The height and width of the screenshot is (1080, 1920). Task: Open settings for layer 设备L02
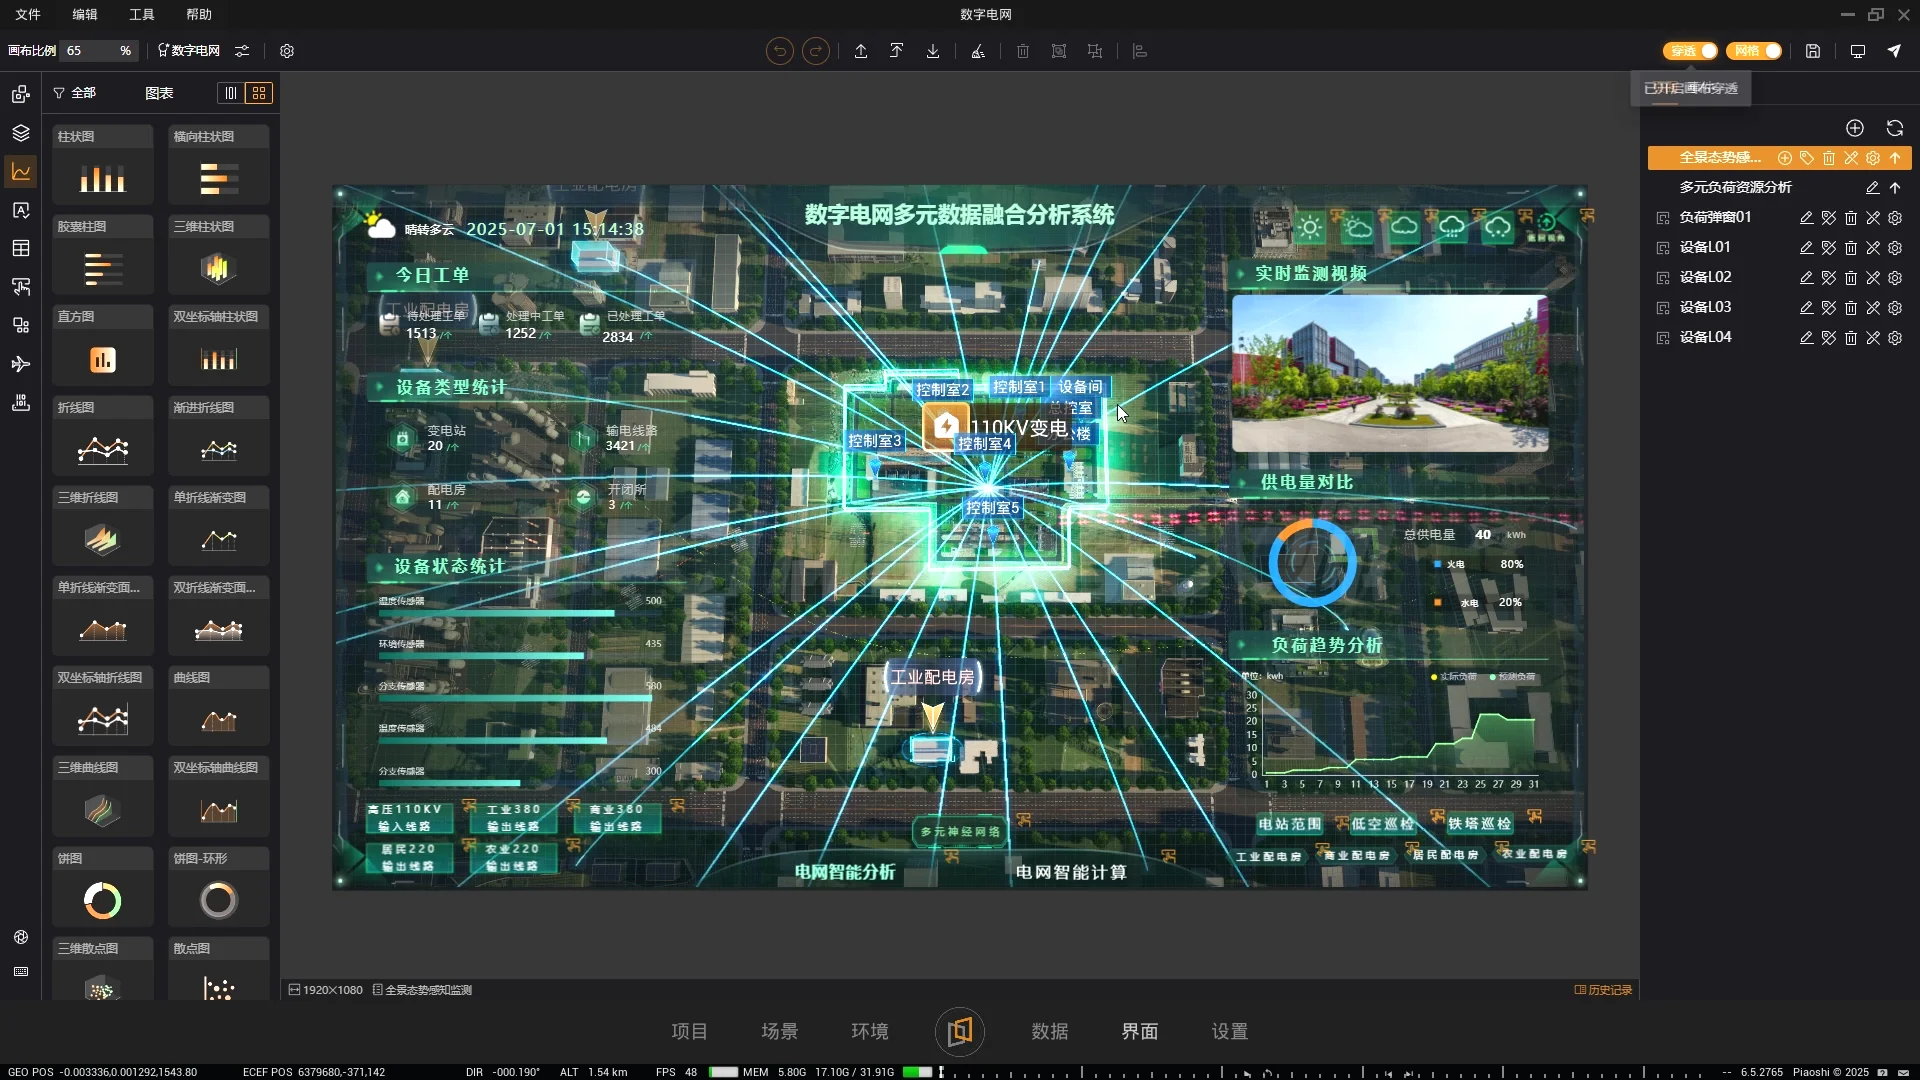point(1895,278)
